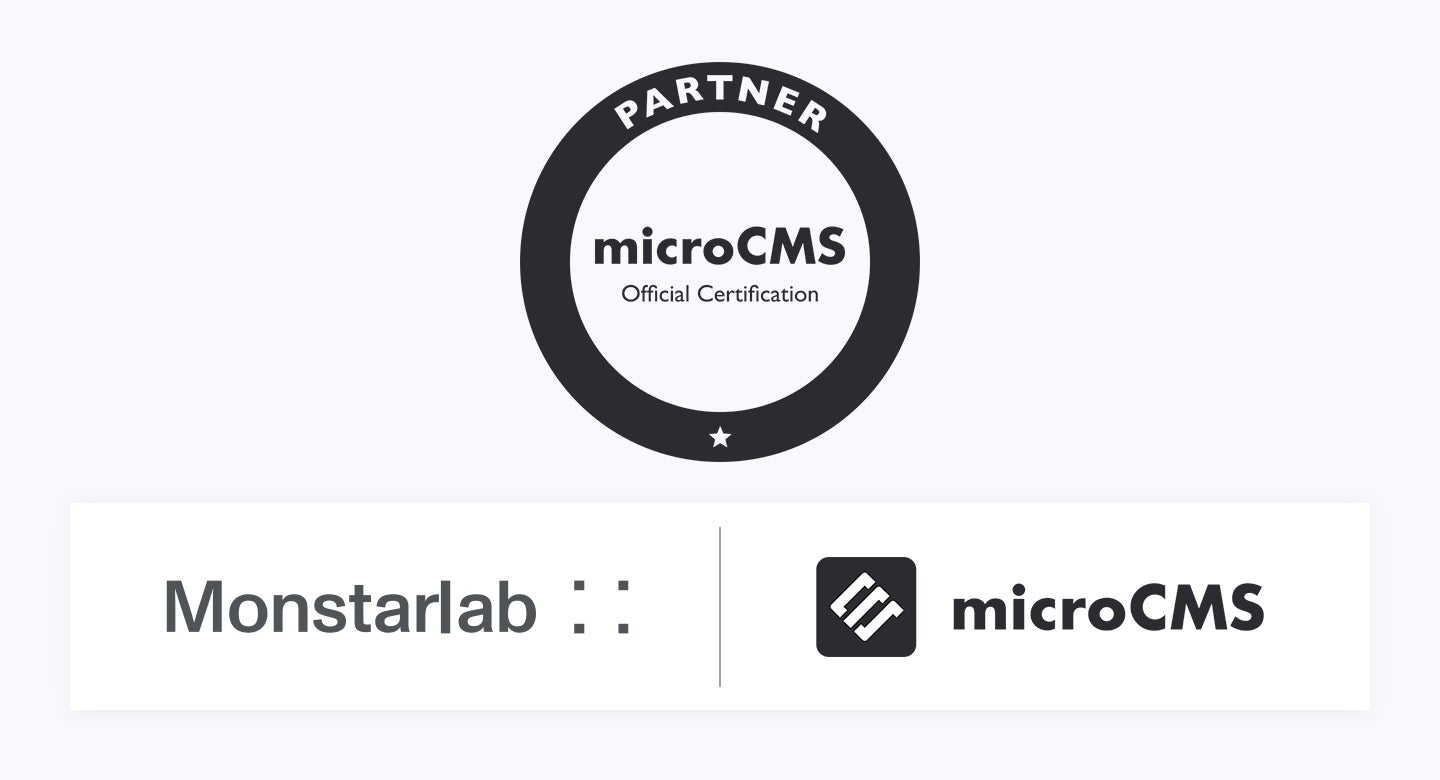Click the word Official in the badge
The image size is (1440, 780).
click(x=656, y=294)
